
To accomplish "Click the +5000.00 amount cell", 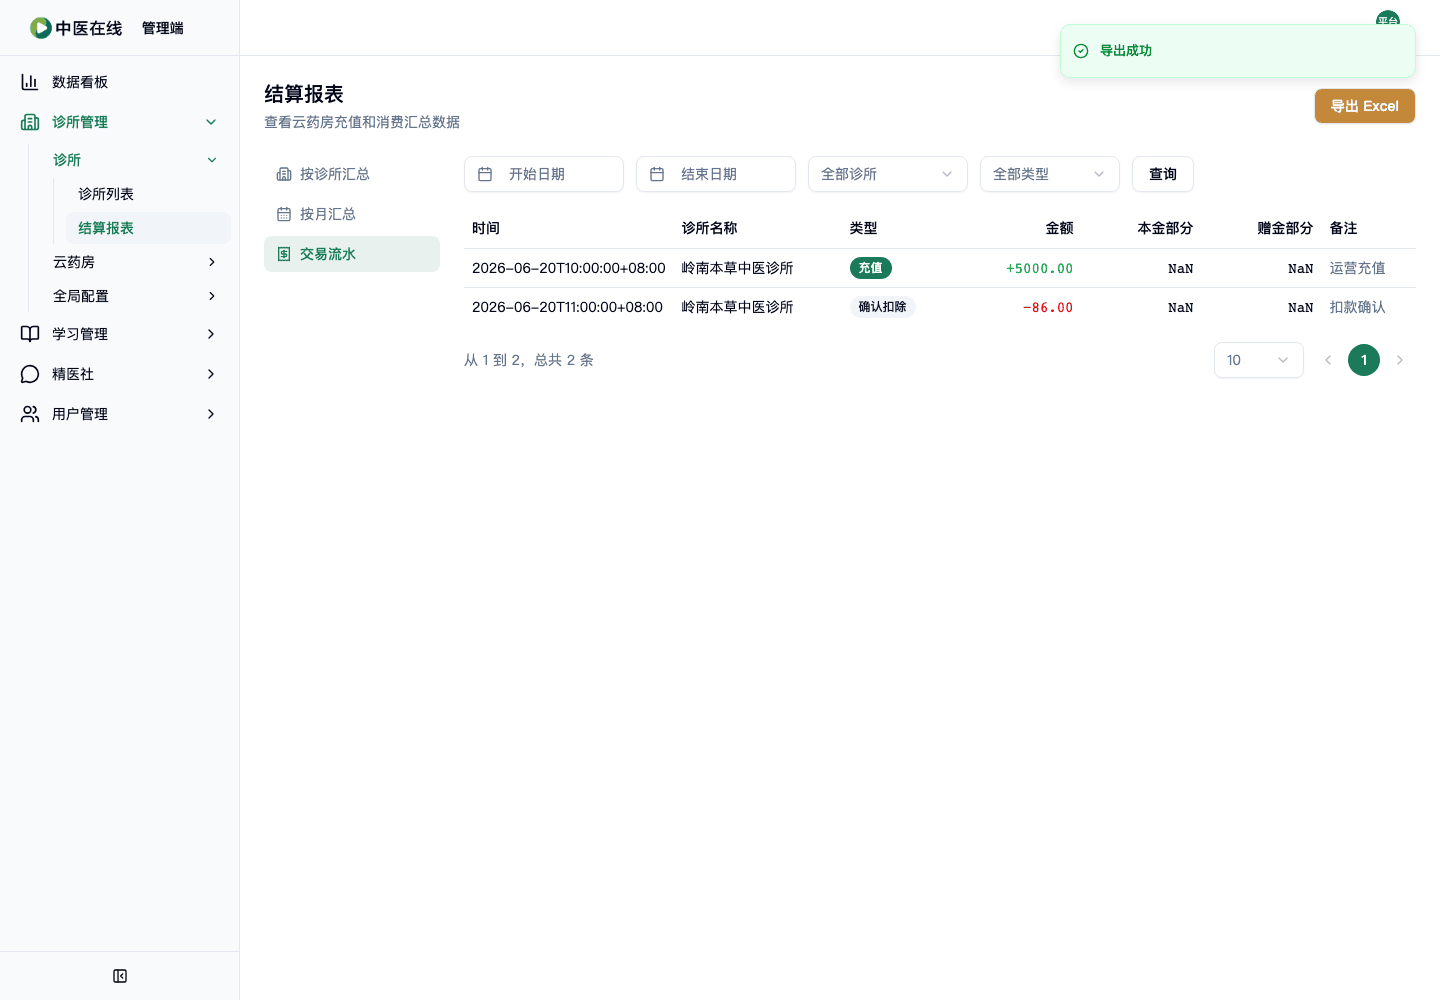I will click(x=1040, y=268).
